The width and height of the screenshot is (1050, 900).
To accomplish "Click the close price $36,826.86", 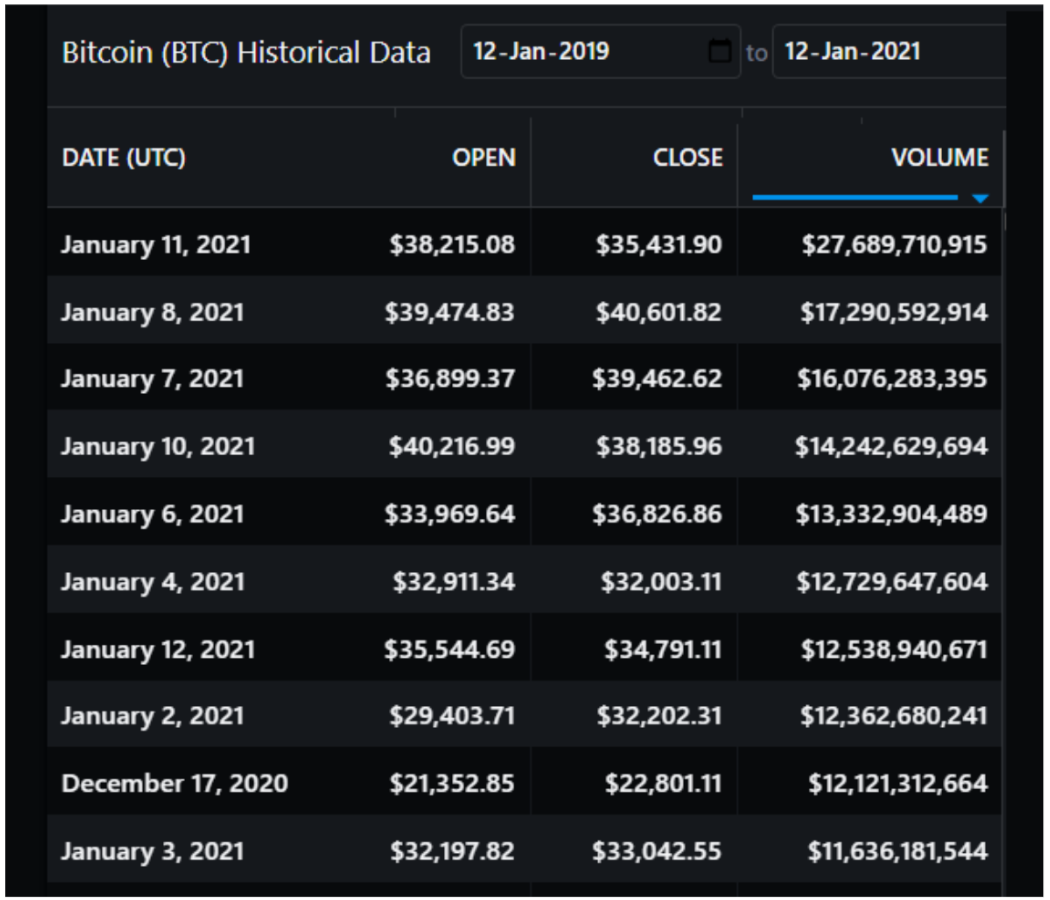I will 658,514.
